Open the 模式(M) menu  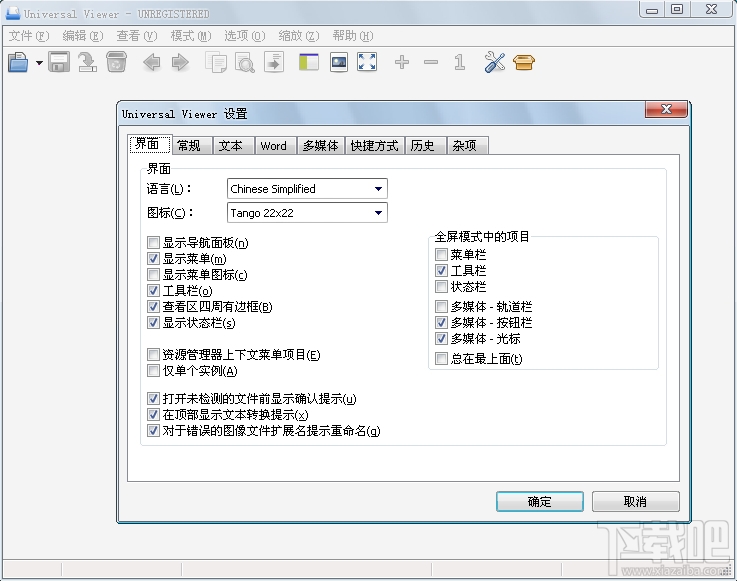[x=191, y=36]
